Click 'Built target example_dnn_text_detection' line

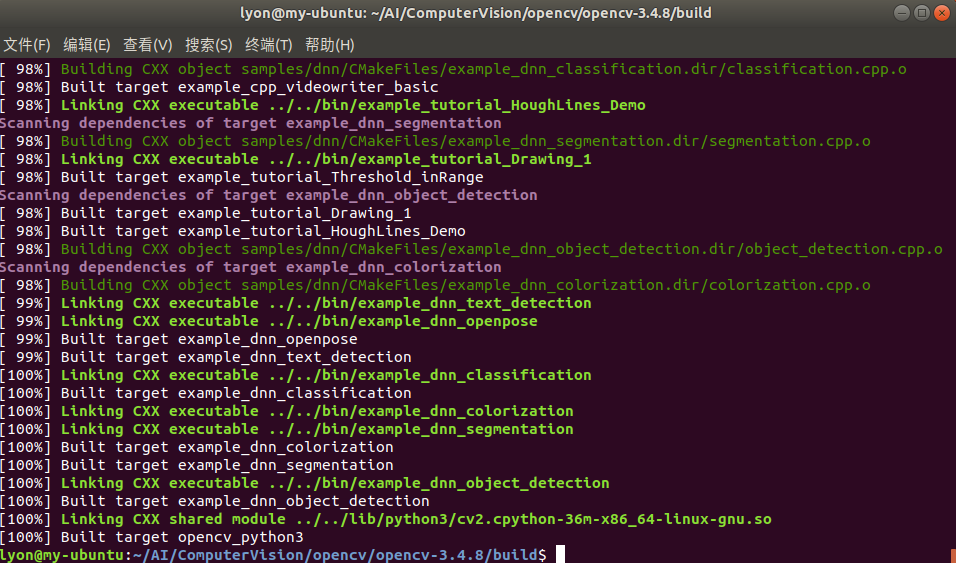[x=206, y=357]
